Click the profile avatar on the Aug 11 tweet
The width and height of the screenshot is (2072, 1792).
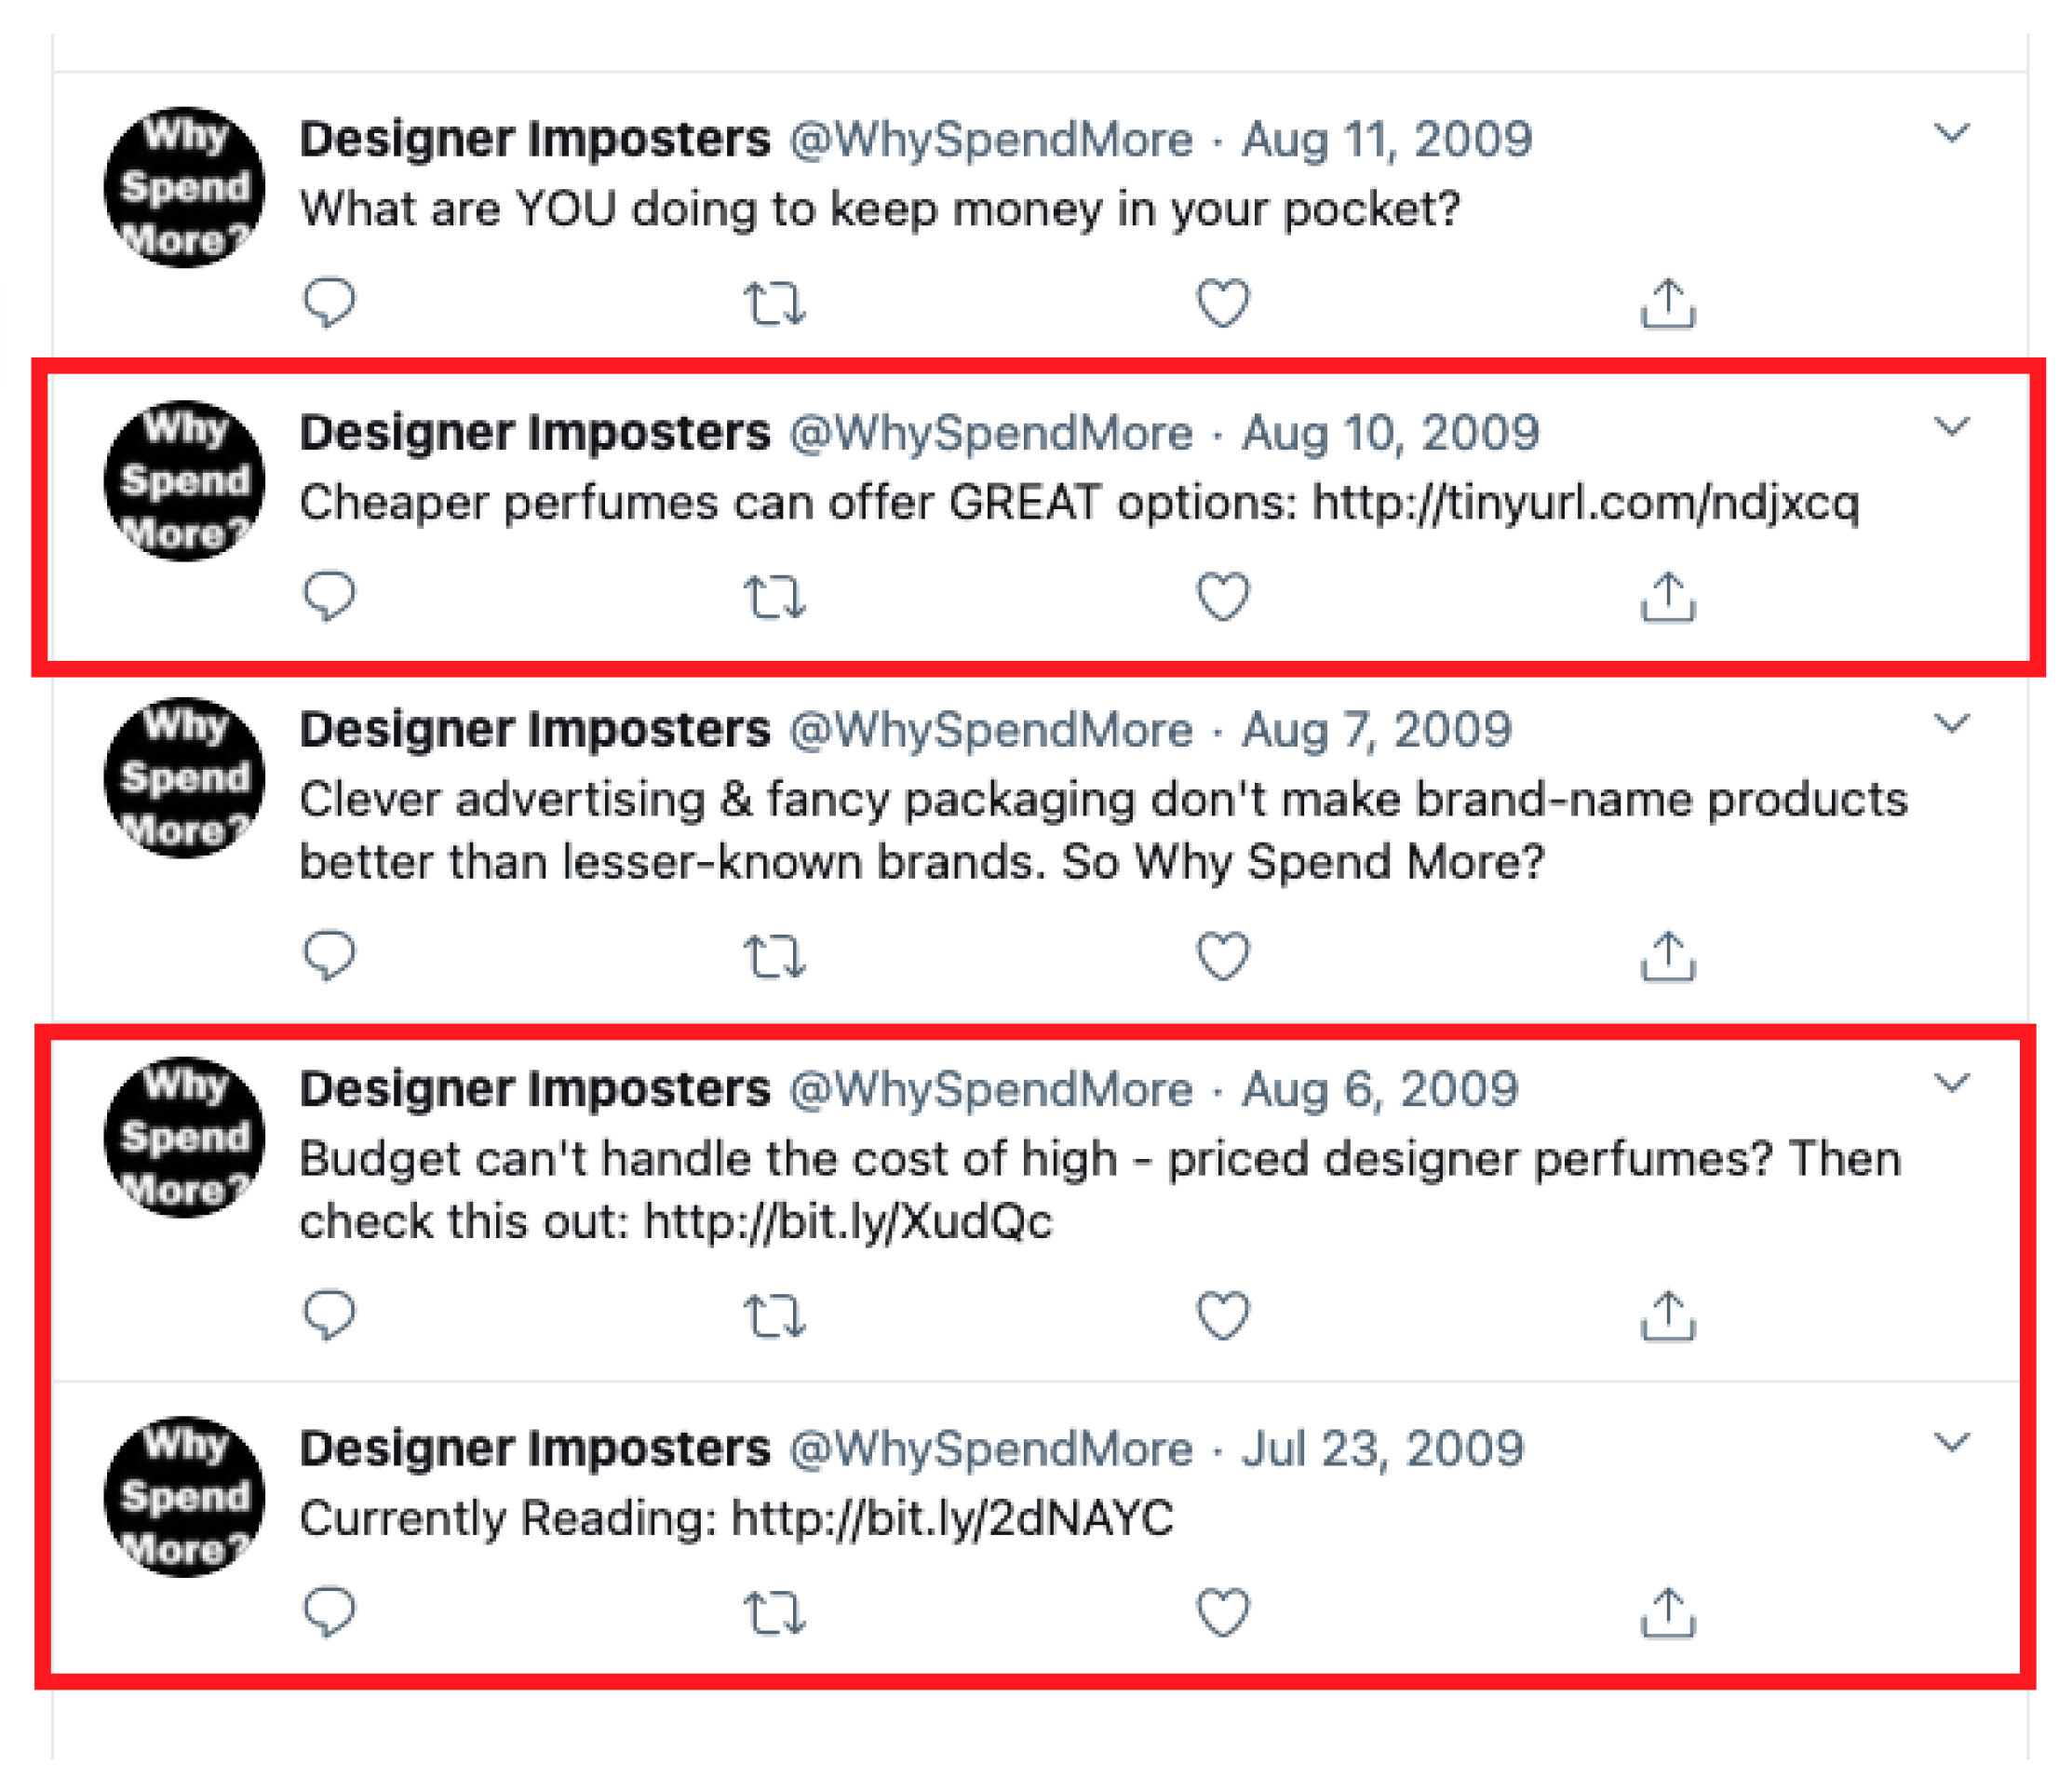(x=185, y=187)
